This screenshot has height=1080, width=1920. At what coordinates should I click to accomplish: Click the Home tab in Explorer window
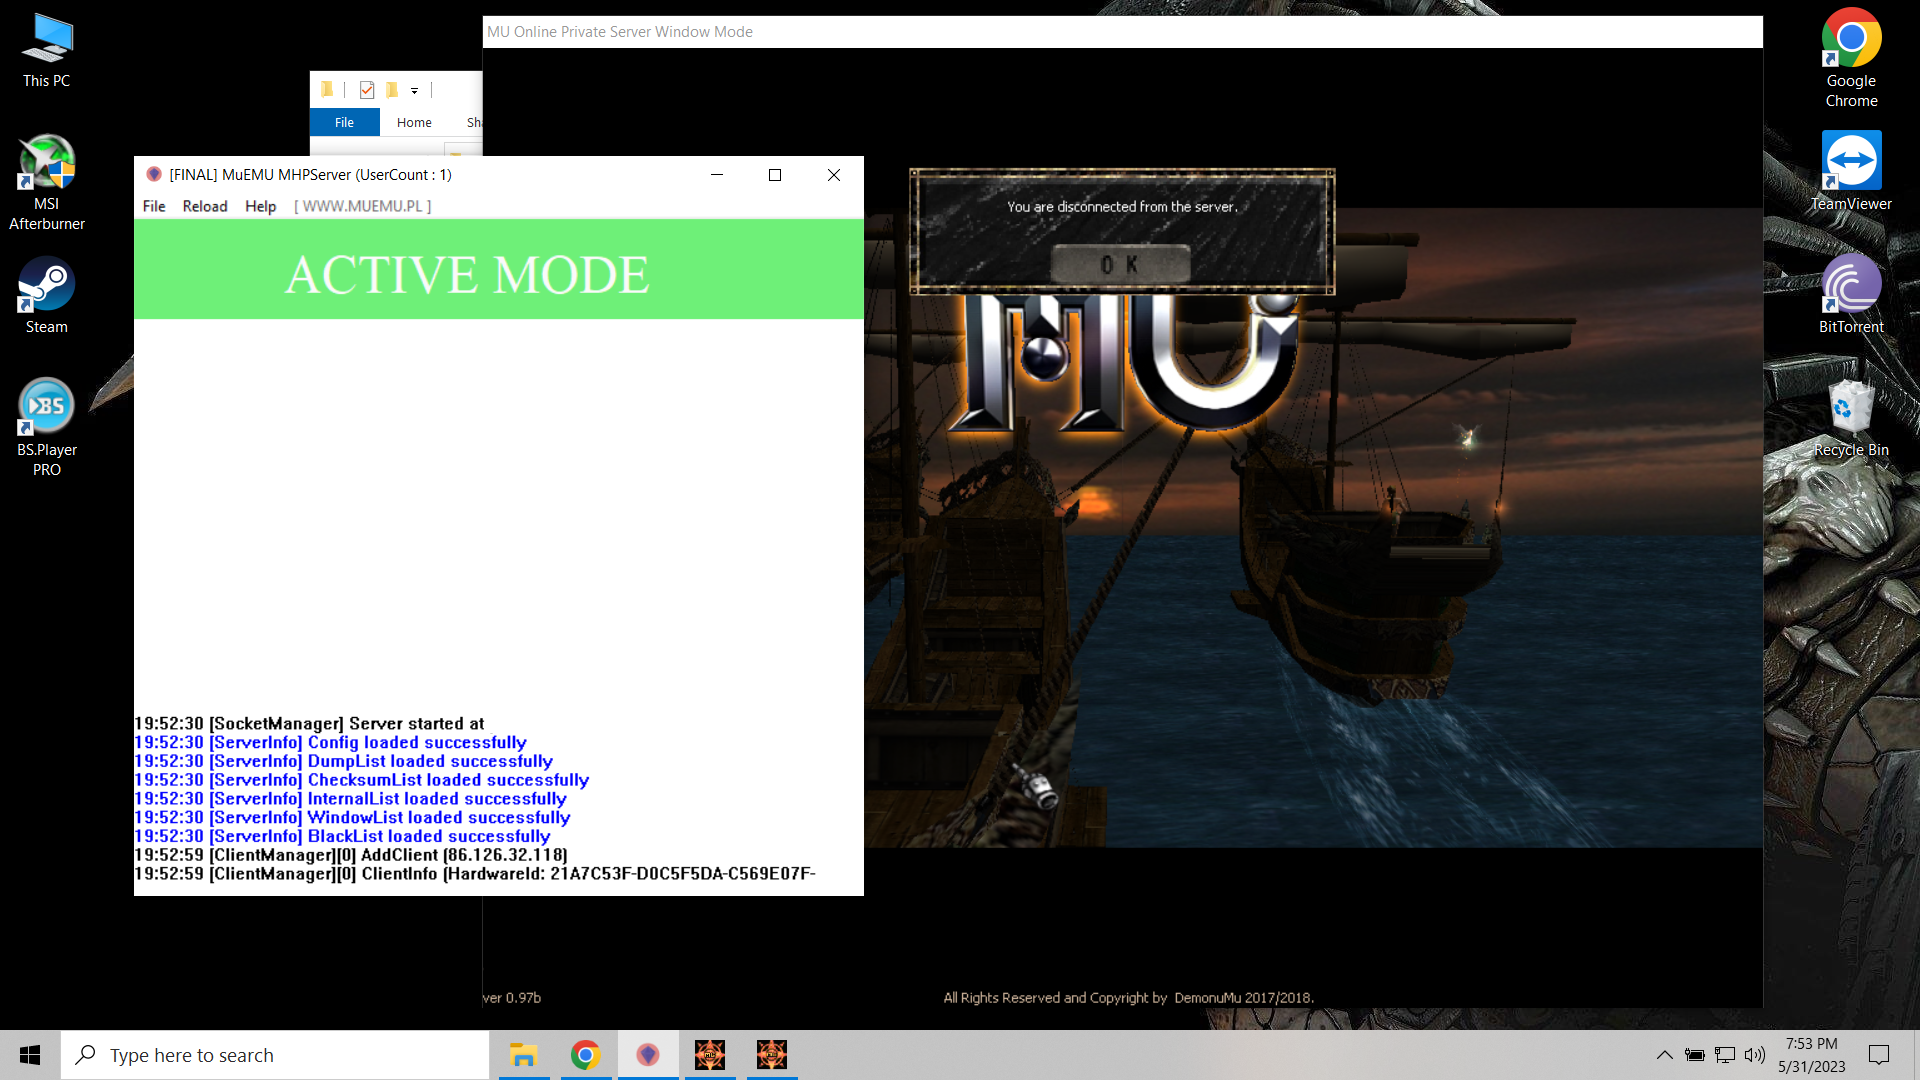tap(414, 122)
